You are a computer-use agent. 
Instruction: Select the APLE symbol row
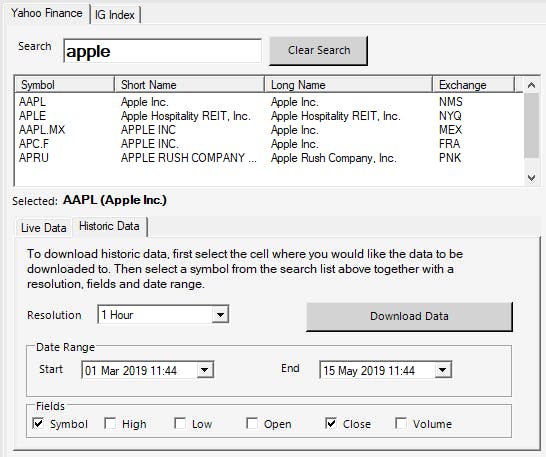(32, 116)
